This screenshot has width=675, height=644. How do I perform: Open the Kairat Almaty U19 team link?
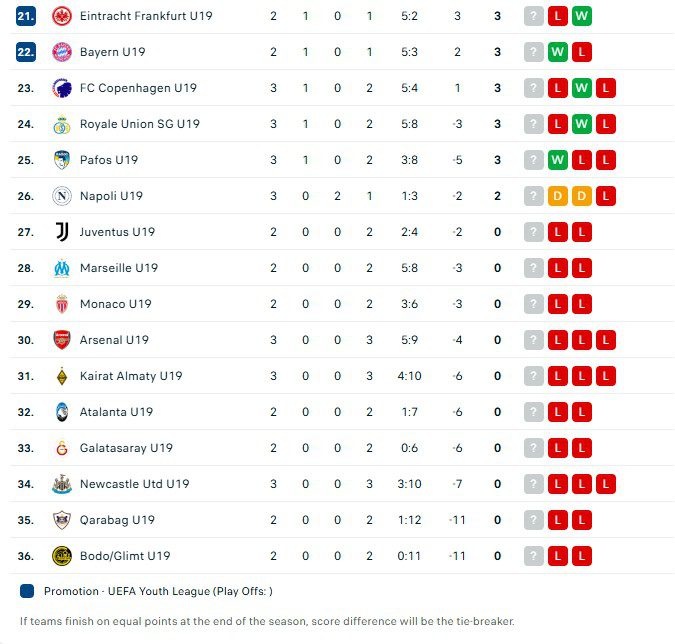tap(131, 376)
